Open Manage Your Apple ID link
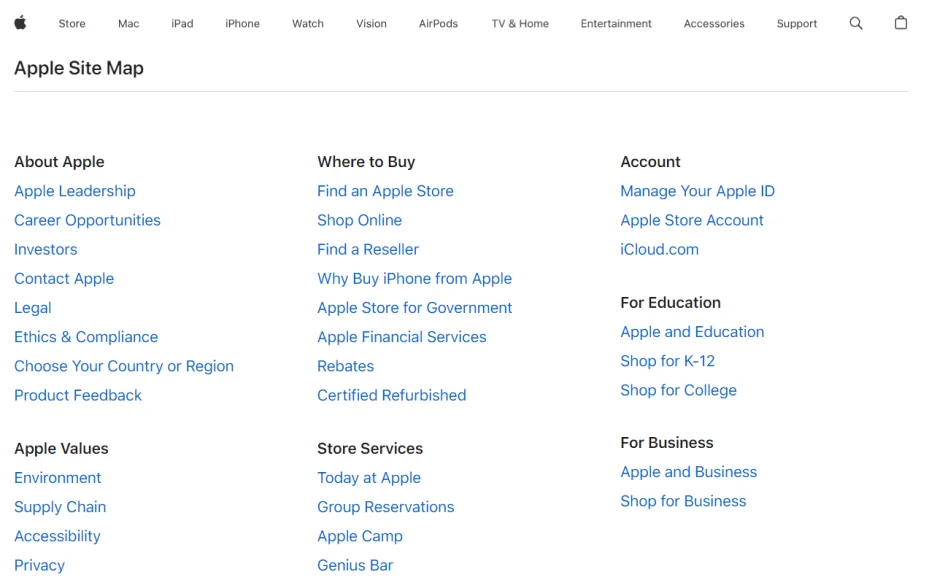This screenshot has height=580, width=937. click(x=697, y=191)
